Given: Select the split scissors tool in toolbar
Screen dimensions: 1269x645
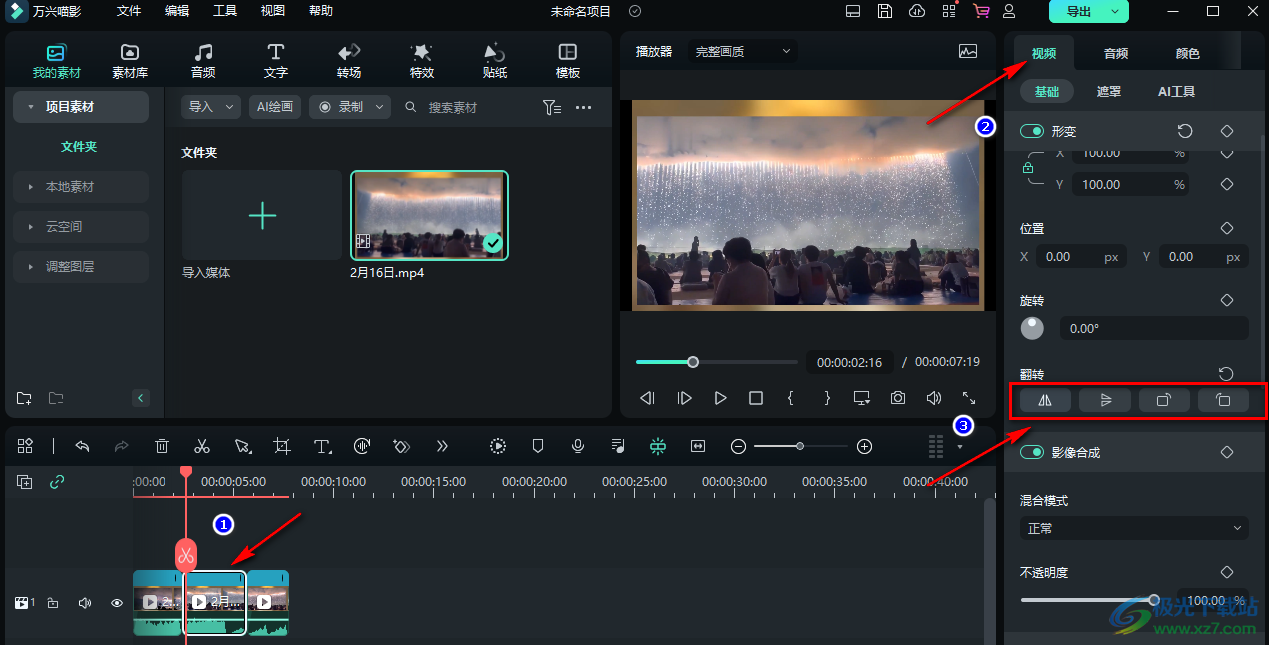Looking at the screenshot, I should click(x=202, y=446).
